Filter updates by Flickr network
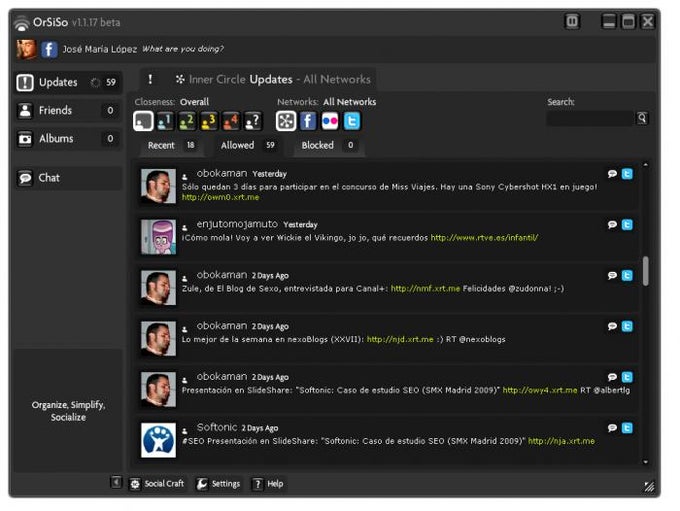The height and width of the screenshot is (511, 680). tap(330, 121)
